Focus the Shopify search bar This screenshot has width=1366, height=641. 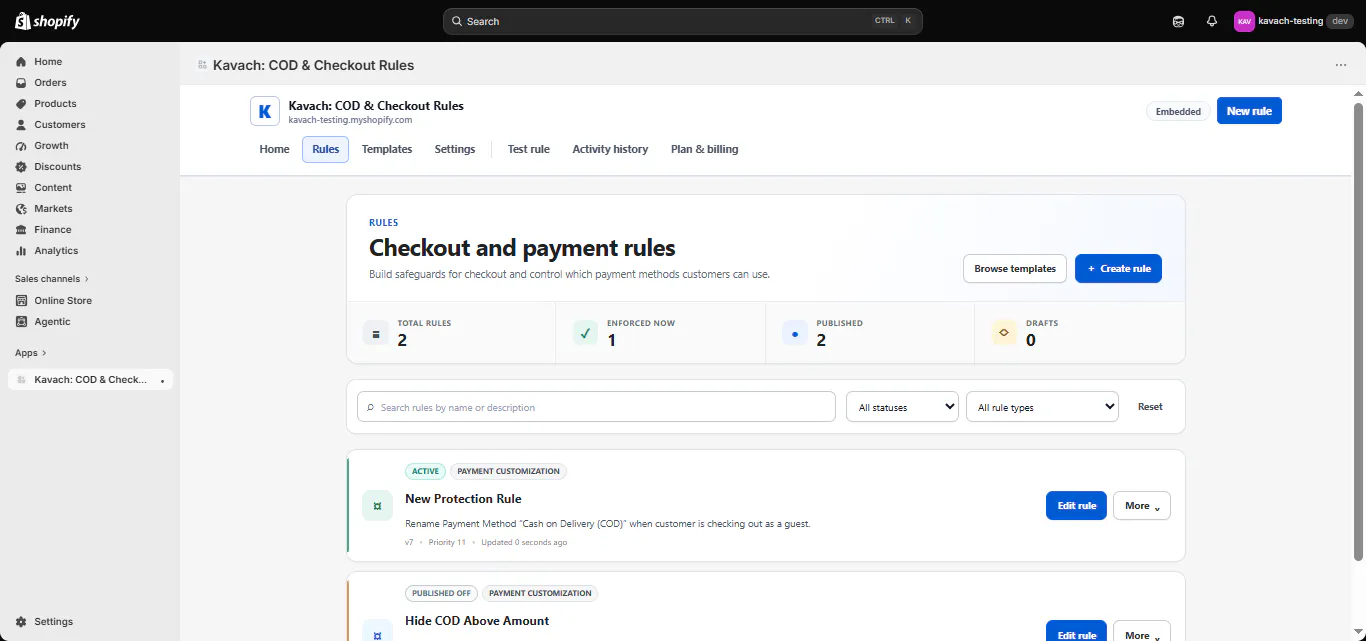[682, 21]
